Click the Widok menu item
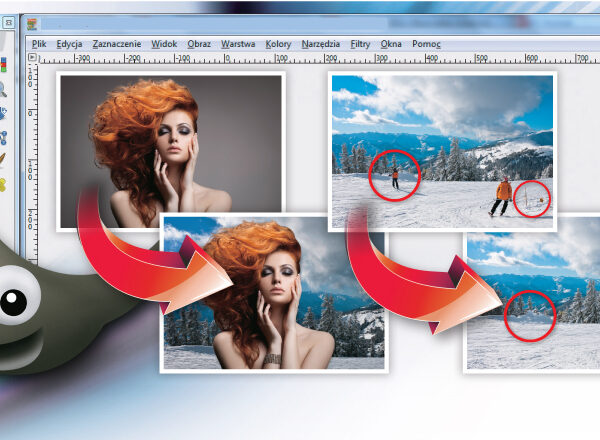 (164, 44)
